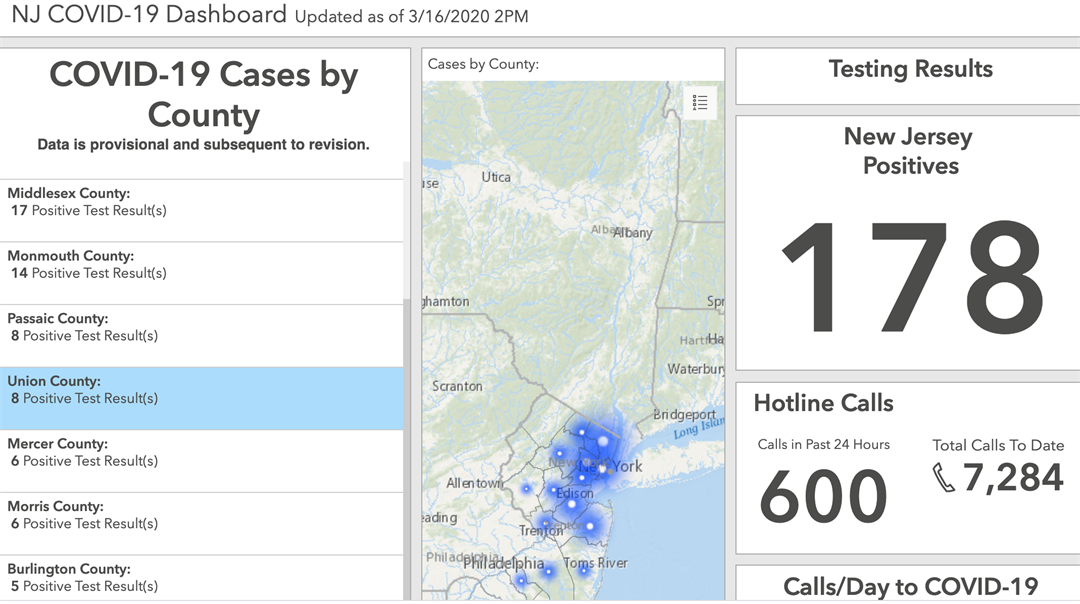Image resolution: width=1080 pixels, height=604 pixels.
Task: Click the 600 calls in past 24 hours
Action: point(823,496)
